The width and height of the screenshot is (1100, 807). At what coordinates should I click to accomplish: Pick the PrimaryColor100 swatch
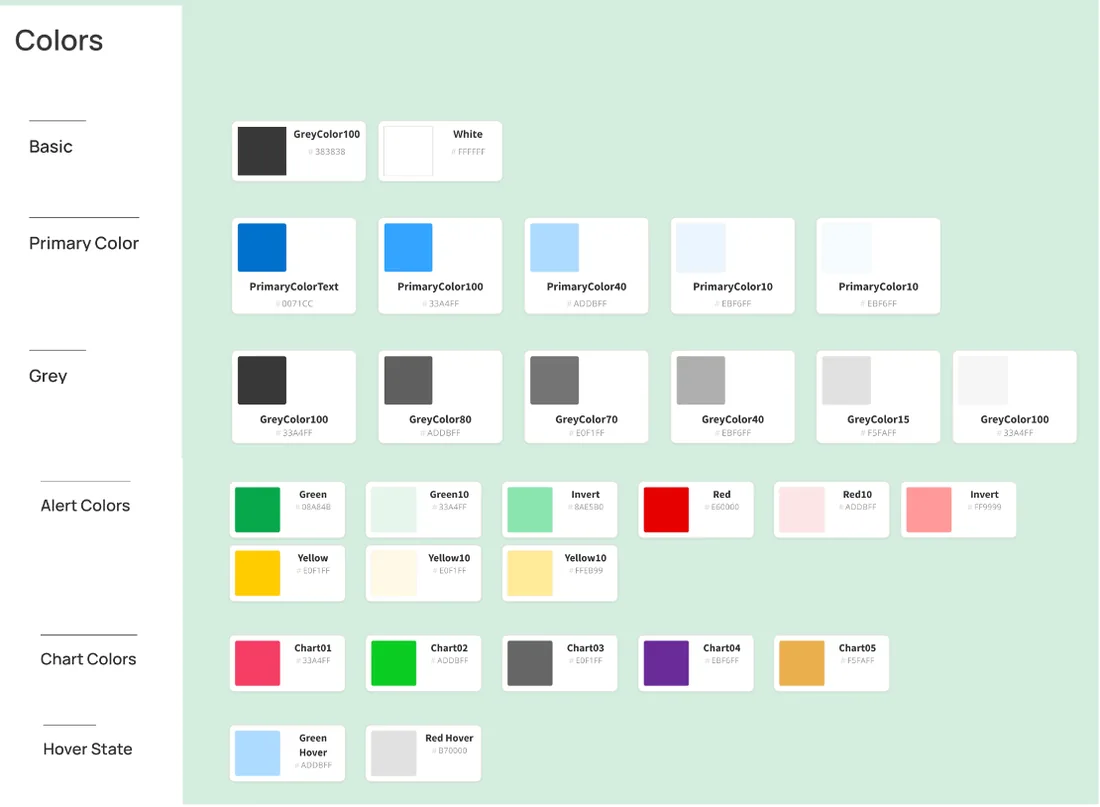coord(408,248)
